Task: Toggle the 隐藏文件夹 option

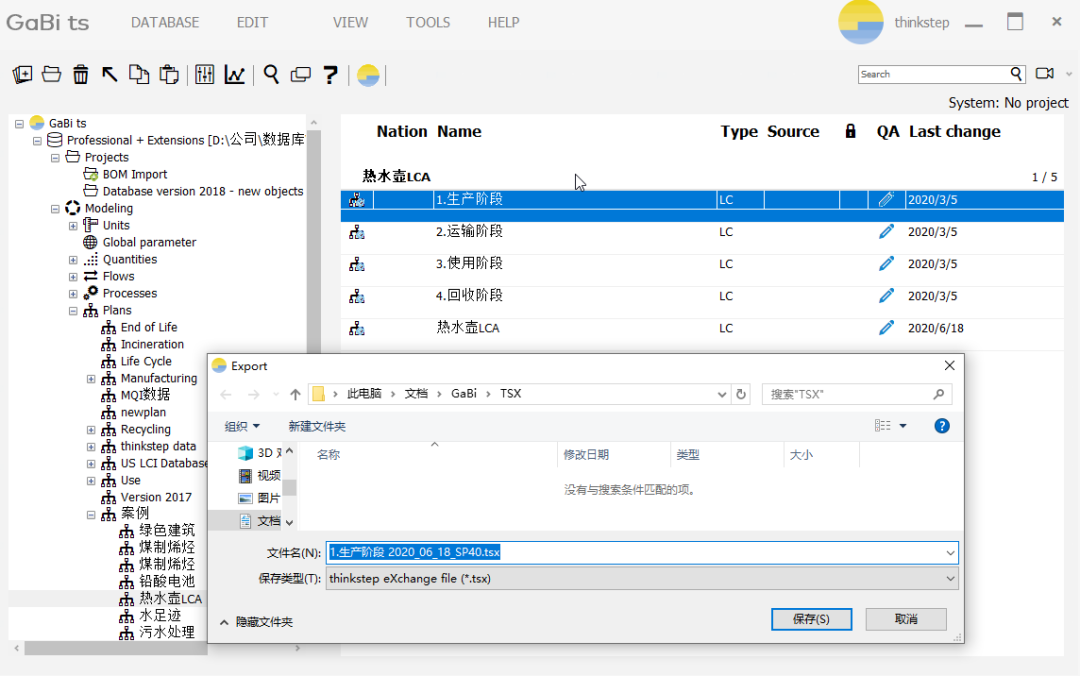Action: click(x=264, y=619)
